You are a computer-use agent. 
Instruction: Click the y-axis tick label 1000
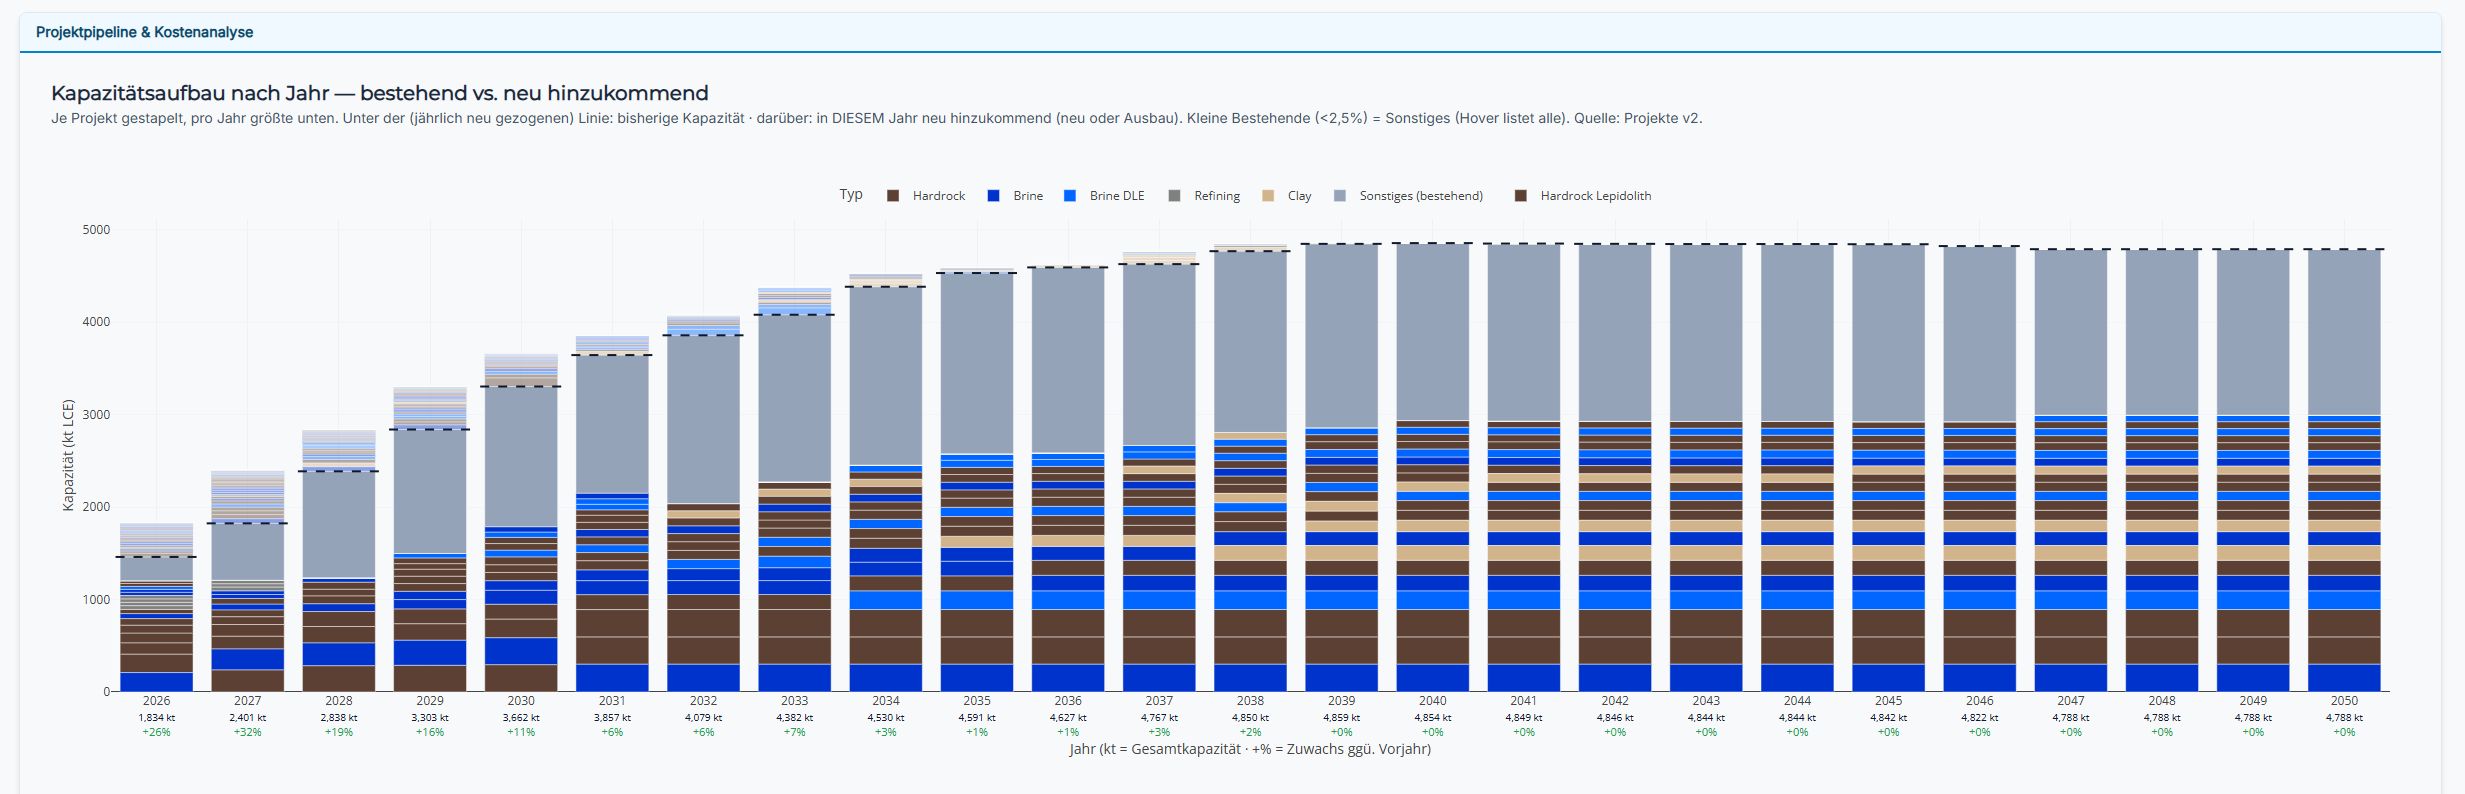96,600
